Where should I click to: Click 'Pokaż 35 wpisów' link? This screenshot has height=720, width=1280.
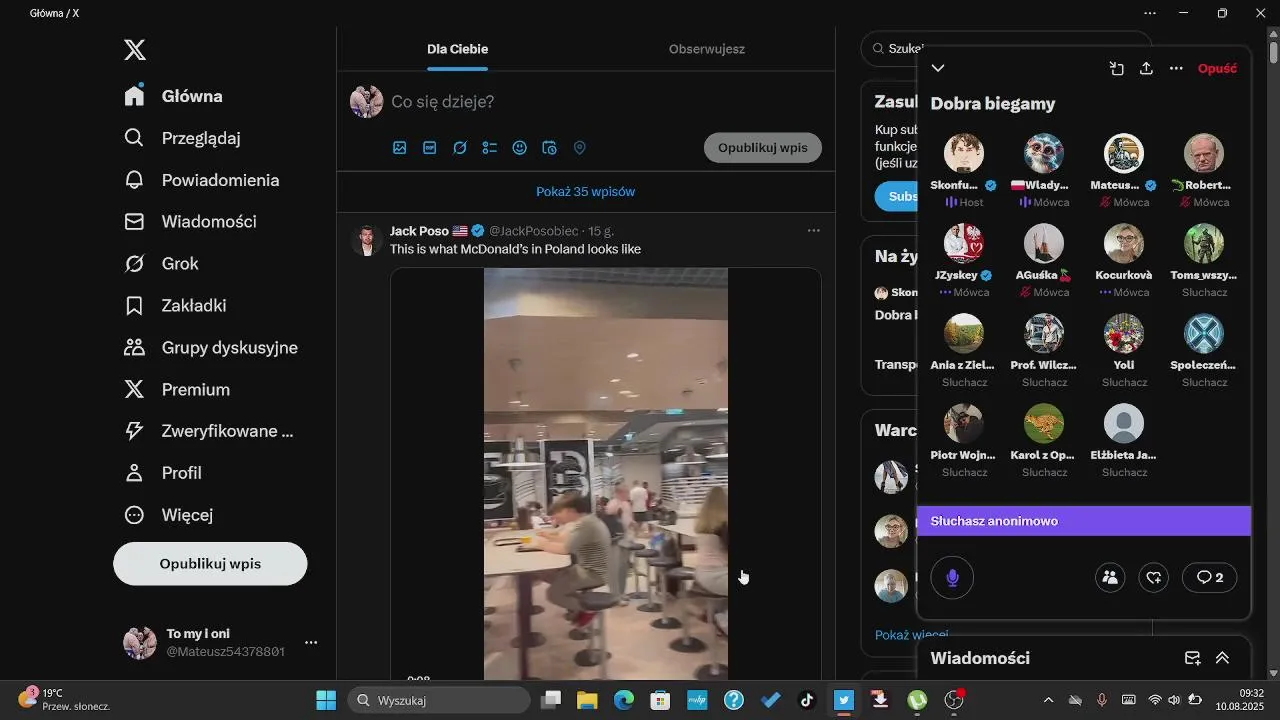586,192
